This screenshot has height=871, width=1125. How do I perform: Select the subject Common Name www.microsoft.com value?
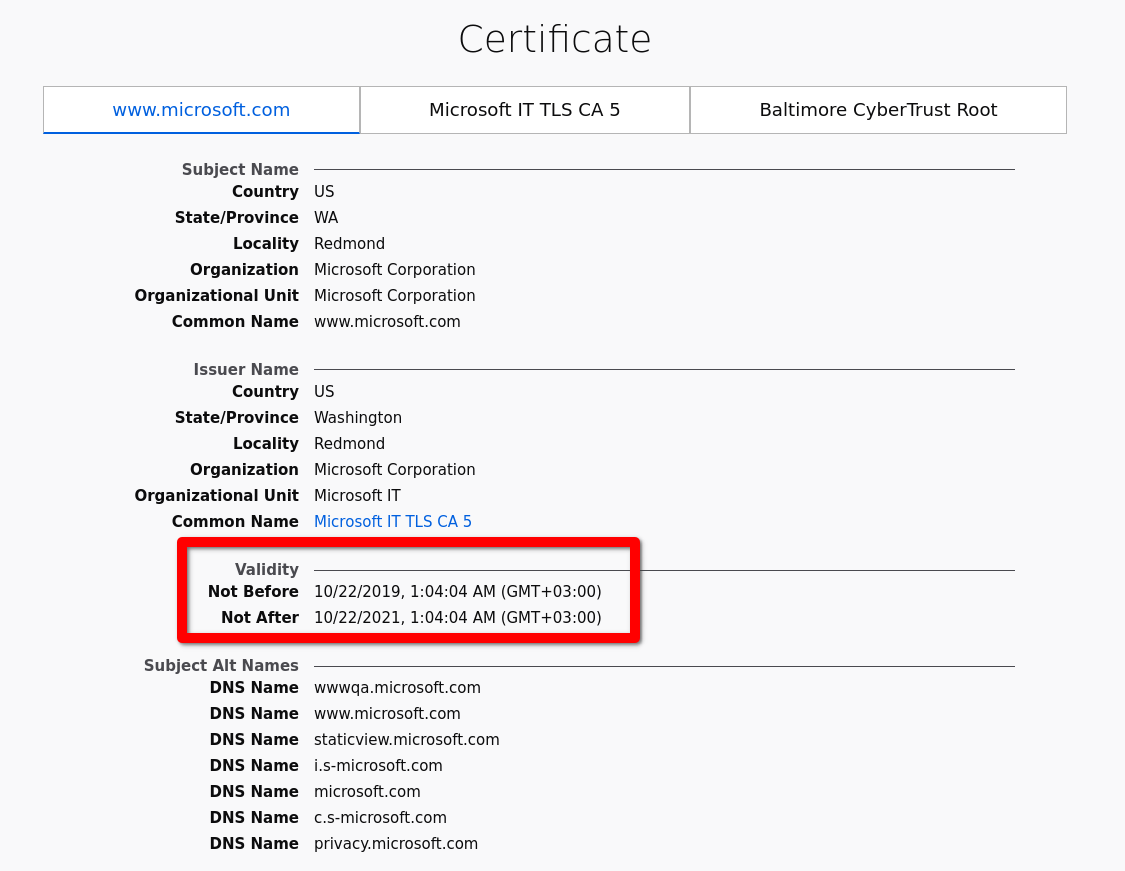point(387,321)
